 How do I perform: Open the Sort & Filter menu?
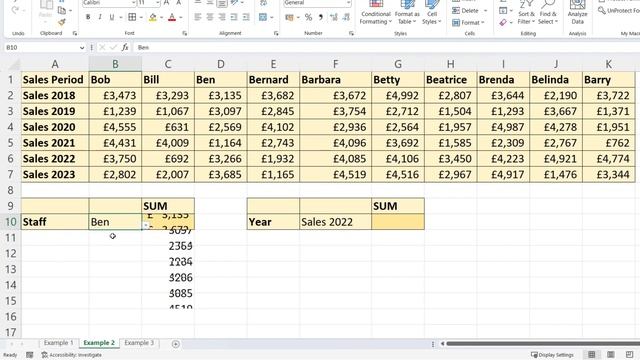(x=526, y=13)
